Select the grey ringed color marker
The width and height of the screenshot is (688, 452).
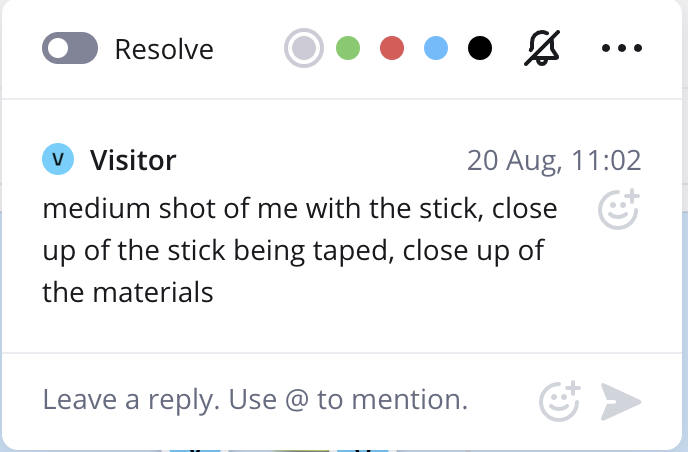click(x=303, y=48)
